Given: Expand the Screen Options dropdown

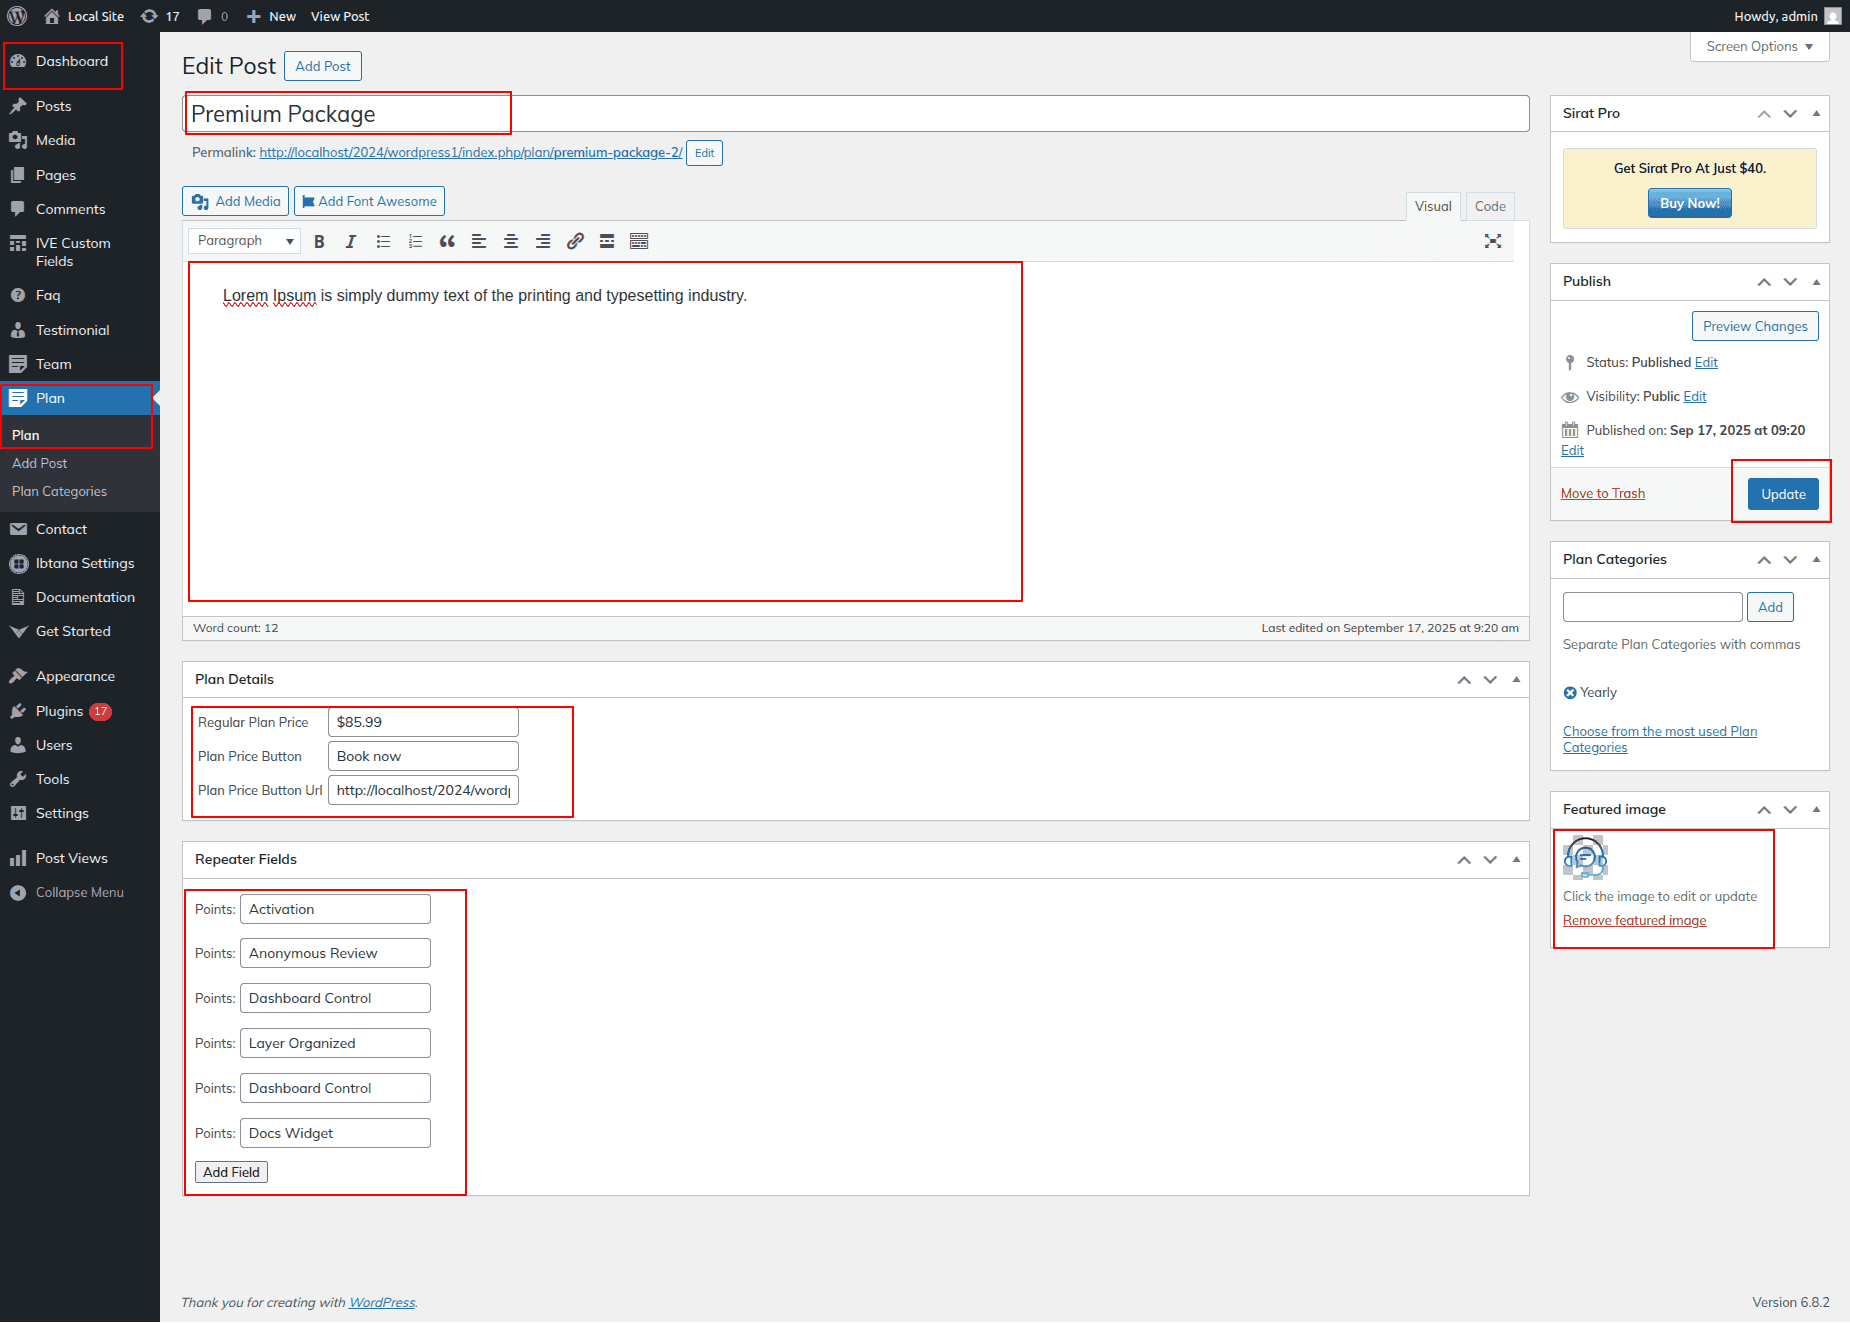Looking at the screenshot, I should pyautogui.click(x=1759, y=47).
